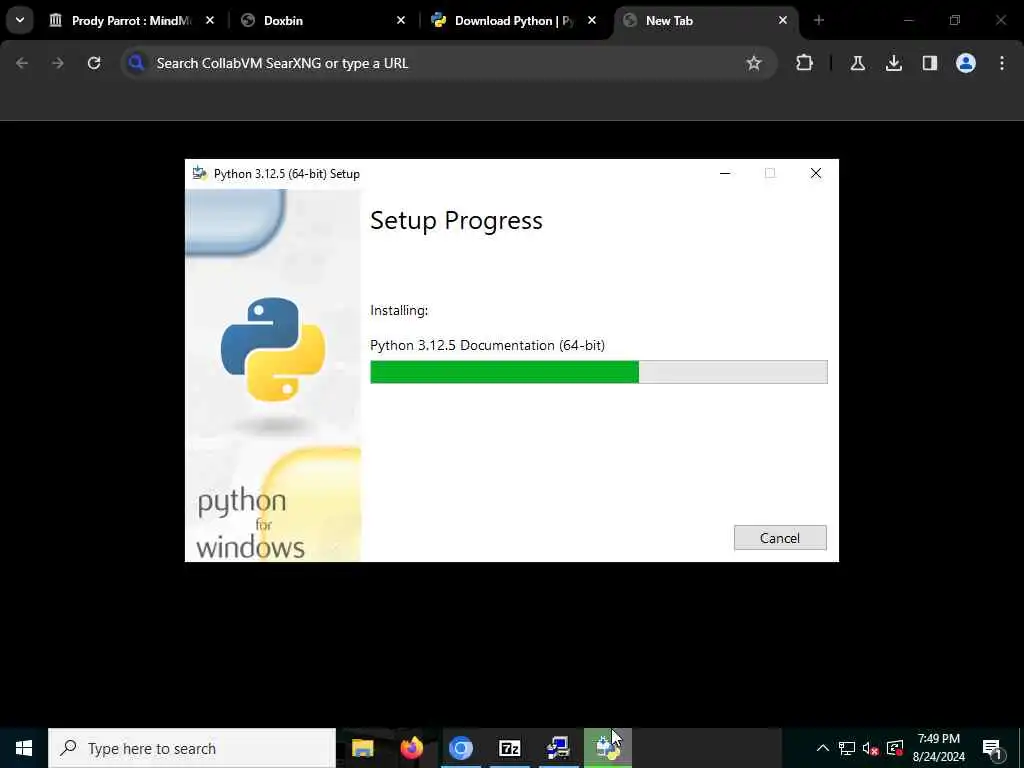
Task: Bookmark this page with the star icon
Action: pos(754,63)
